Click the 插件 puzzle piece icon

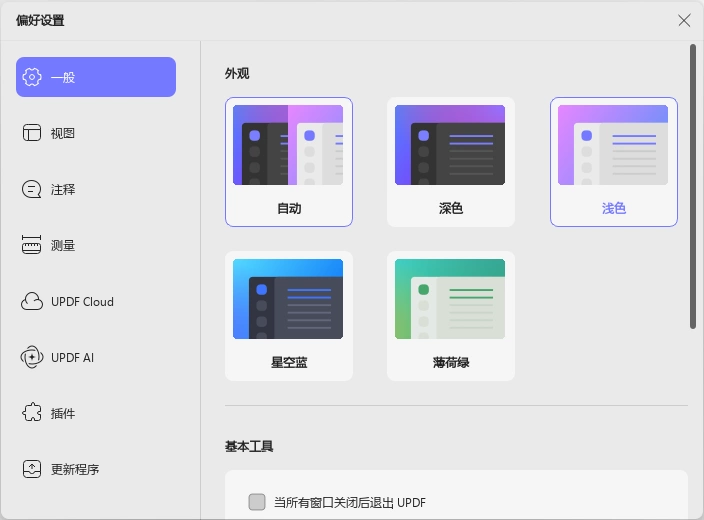(32, 413)
